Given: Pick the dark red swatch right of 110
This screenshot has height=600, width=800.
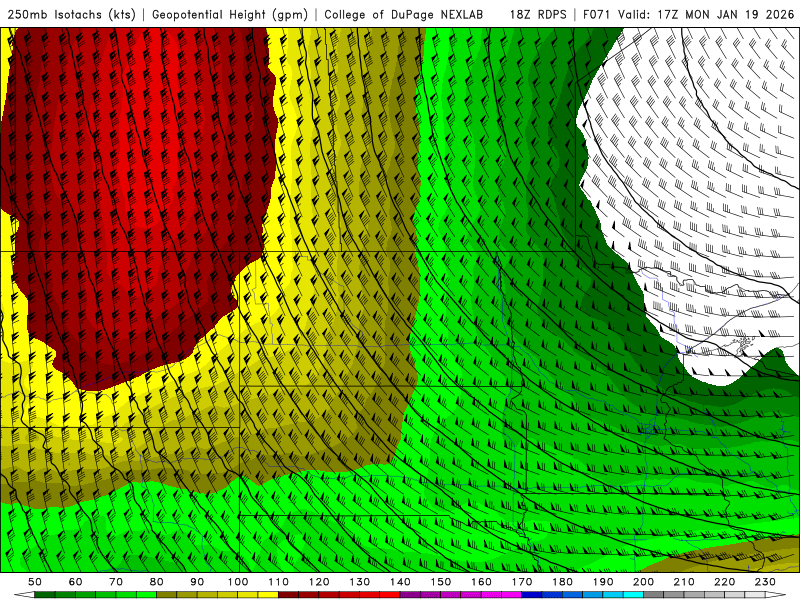Looking at the screenshot, I should tap(288, 595).
